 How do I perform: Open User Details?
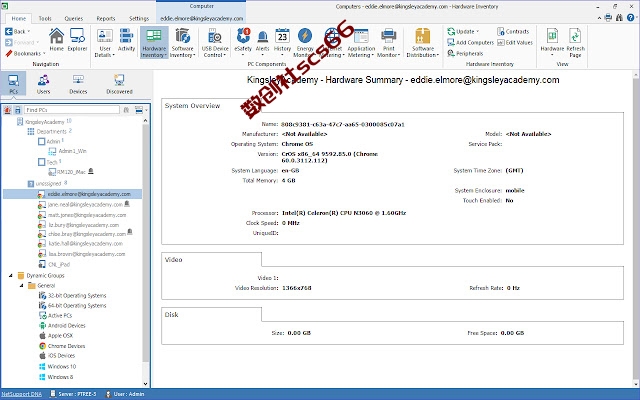[105, 42]
